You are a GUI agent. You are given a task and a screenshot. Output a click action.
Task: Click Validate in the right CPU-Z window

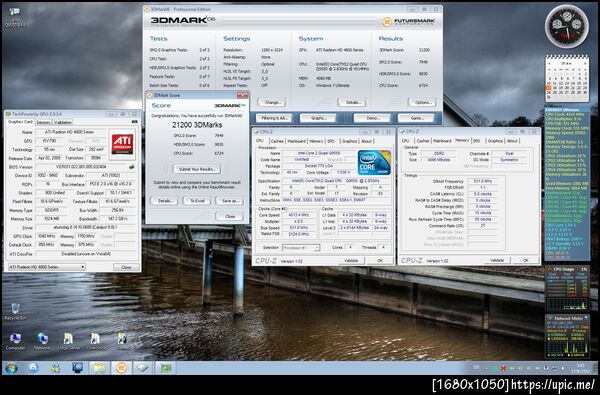pos(496,260)
